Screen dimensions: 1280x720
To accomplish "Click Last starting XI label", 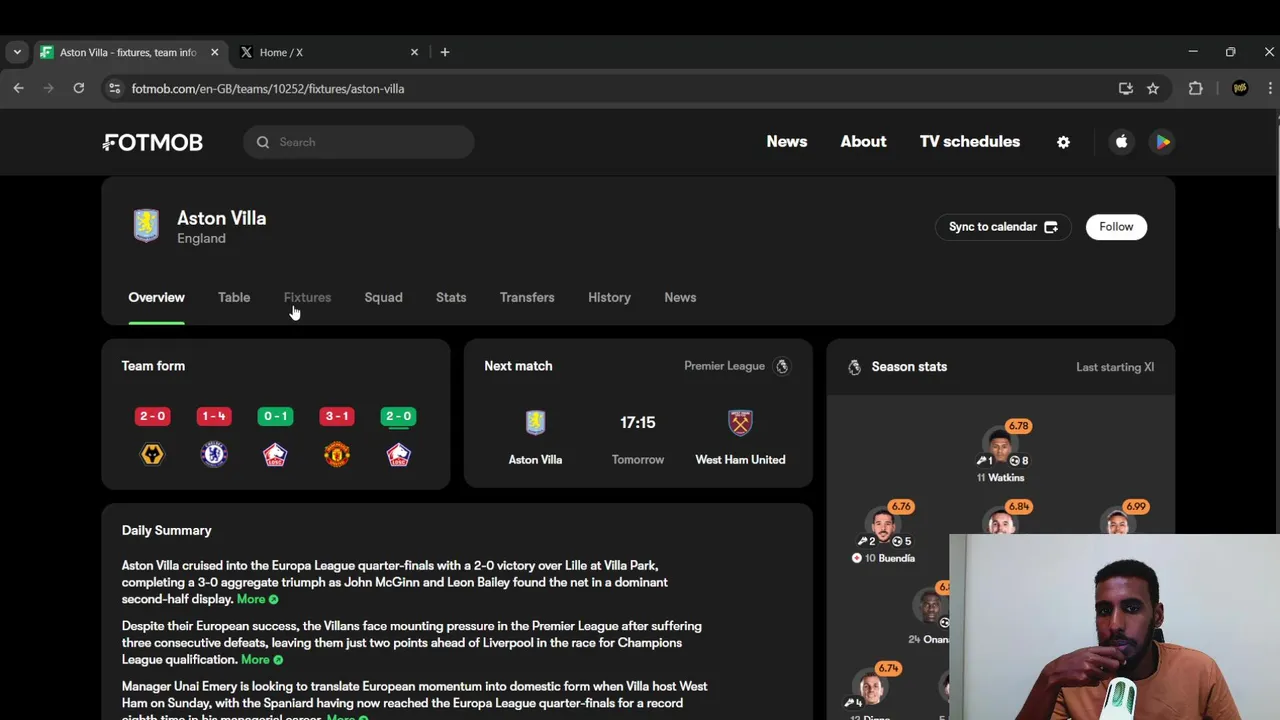I will (1115, 367).
